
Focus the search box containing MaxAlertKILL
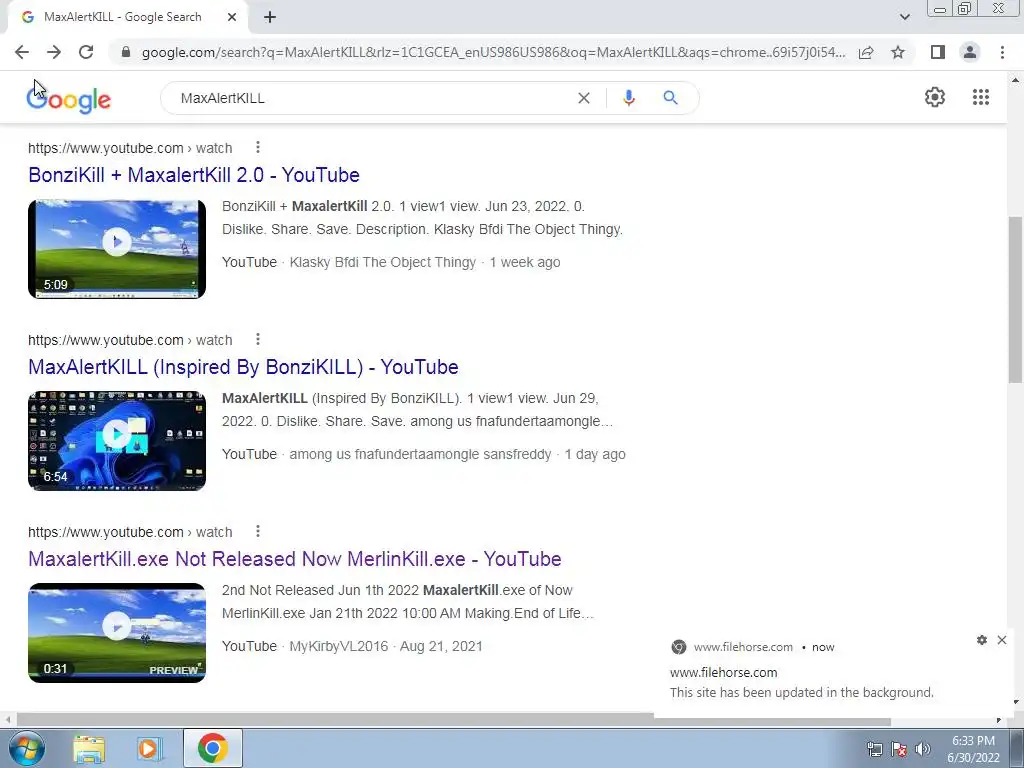tap(372, 98)
